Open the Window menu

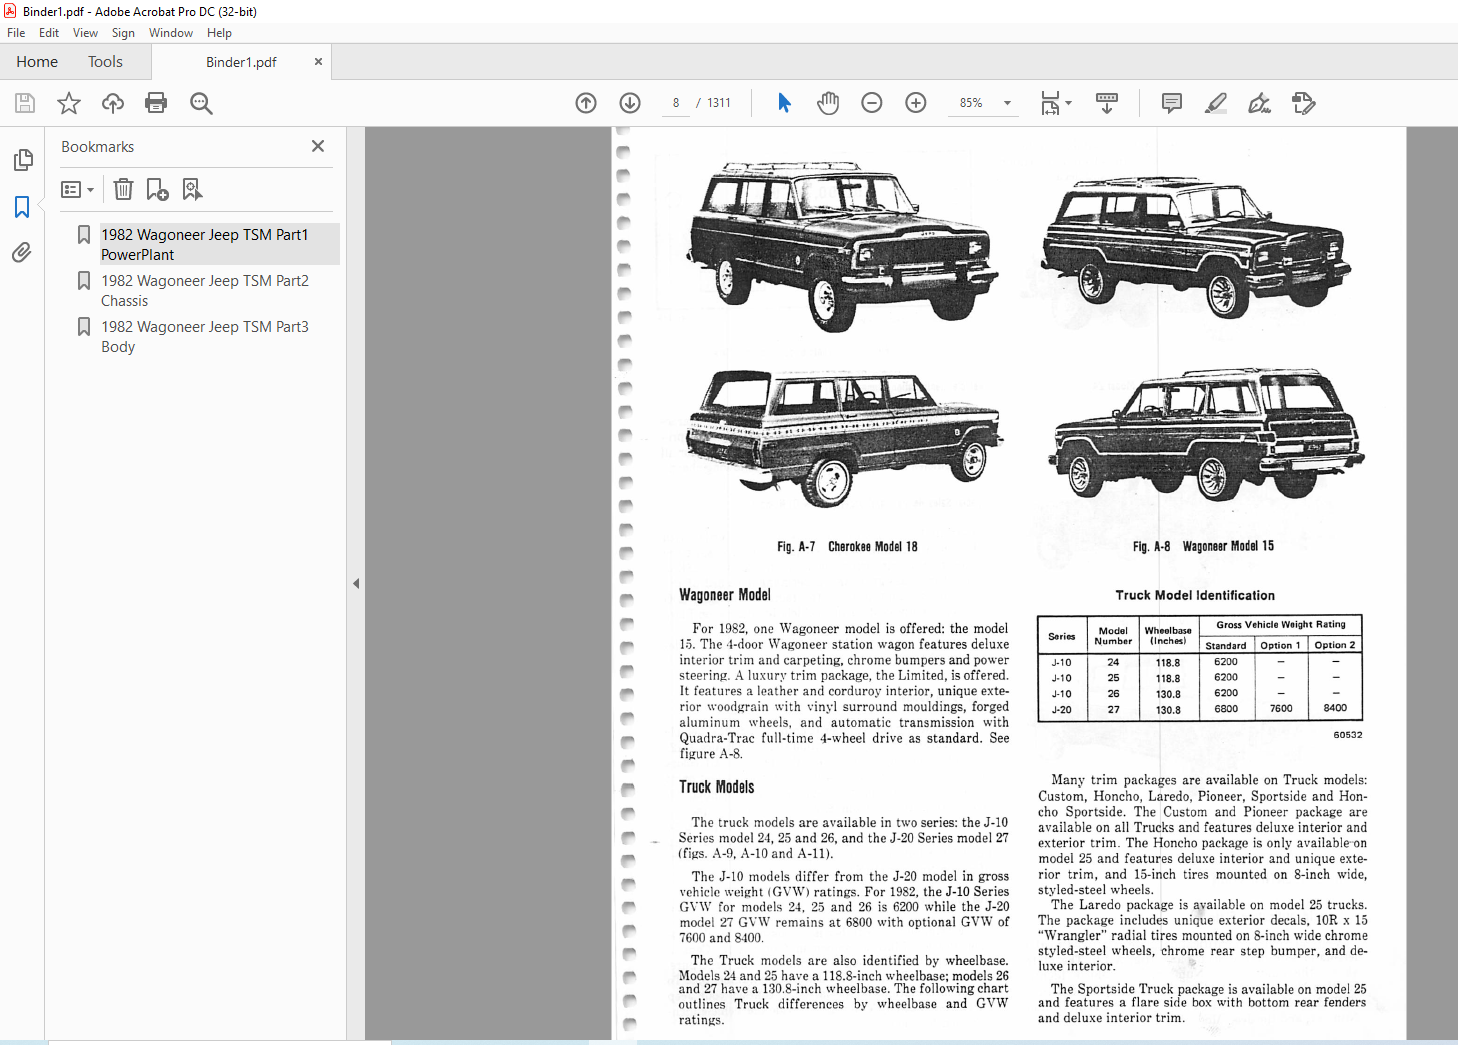point(171,33)
